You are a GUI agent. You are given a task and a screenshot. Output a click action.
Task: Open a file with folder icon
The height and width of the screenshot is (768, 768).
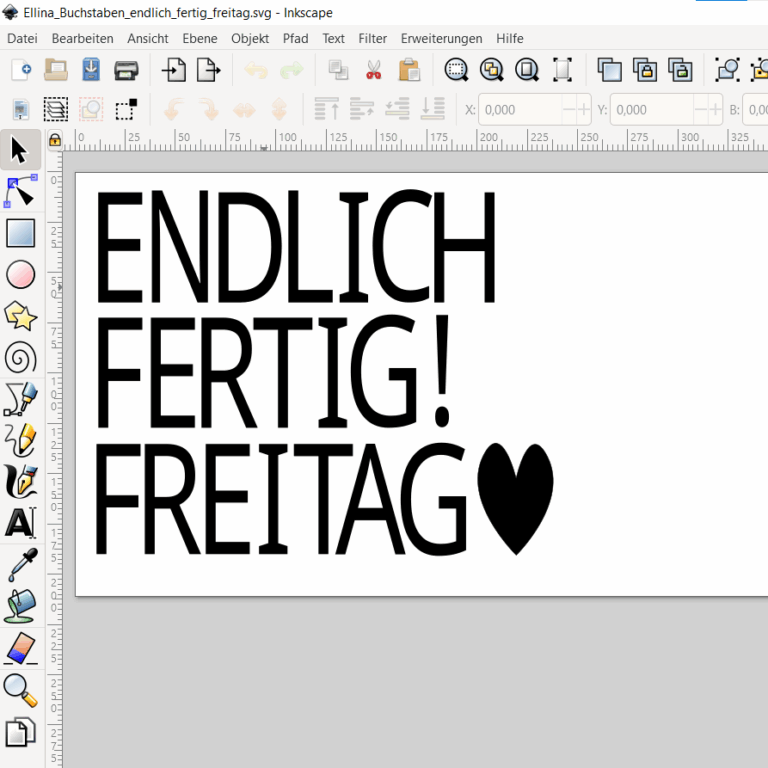click(x=56, y=70)
